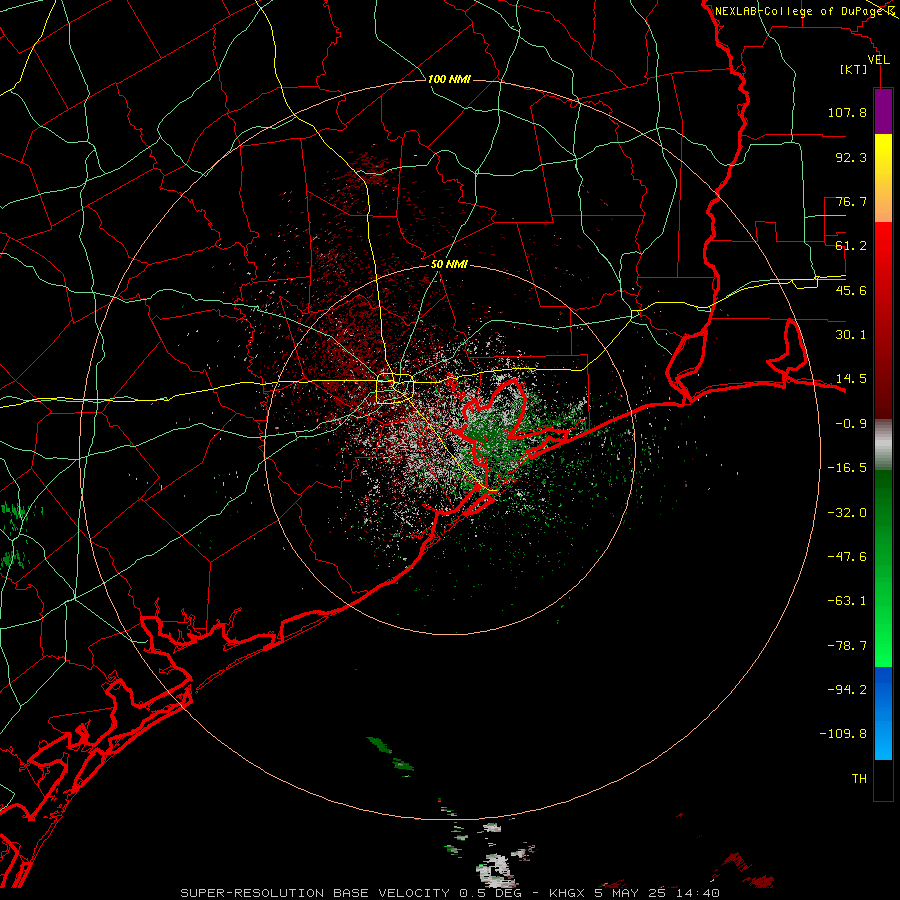The width and height of the screenshot is (900, 900).
Task: Pick the black TH segment of the bar
Action: click(x=883, y=780)
